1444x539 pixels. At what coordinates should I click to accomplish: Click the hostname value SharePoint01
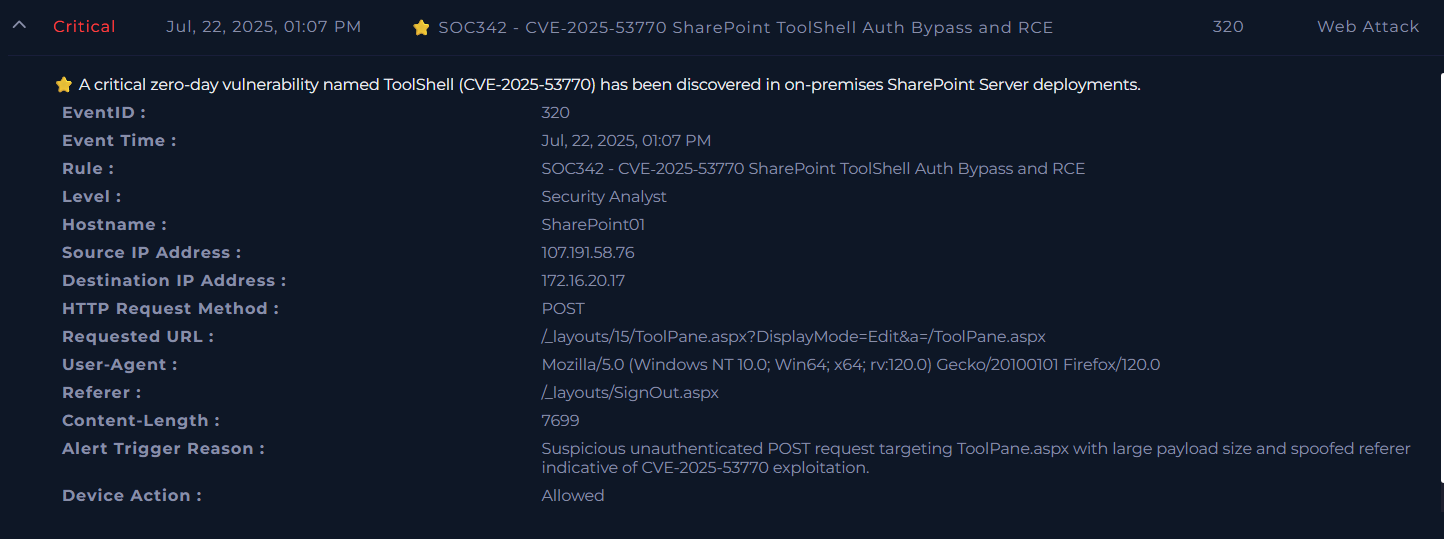593,225
